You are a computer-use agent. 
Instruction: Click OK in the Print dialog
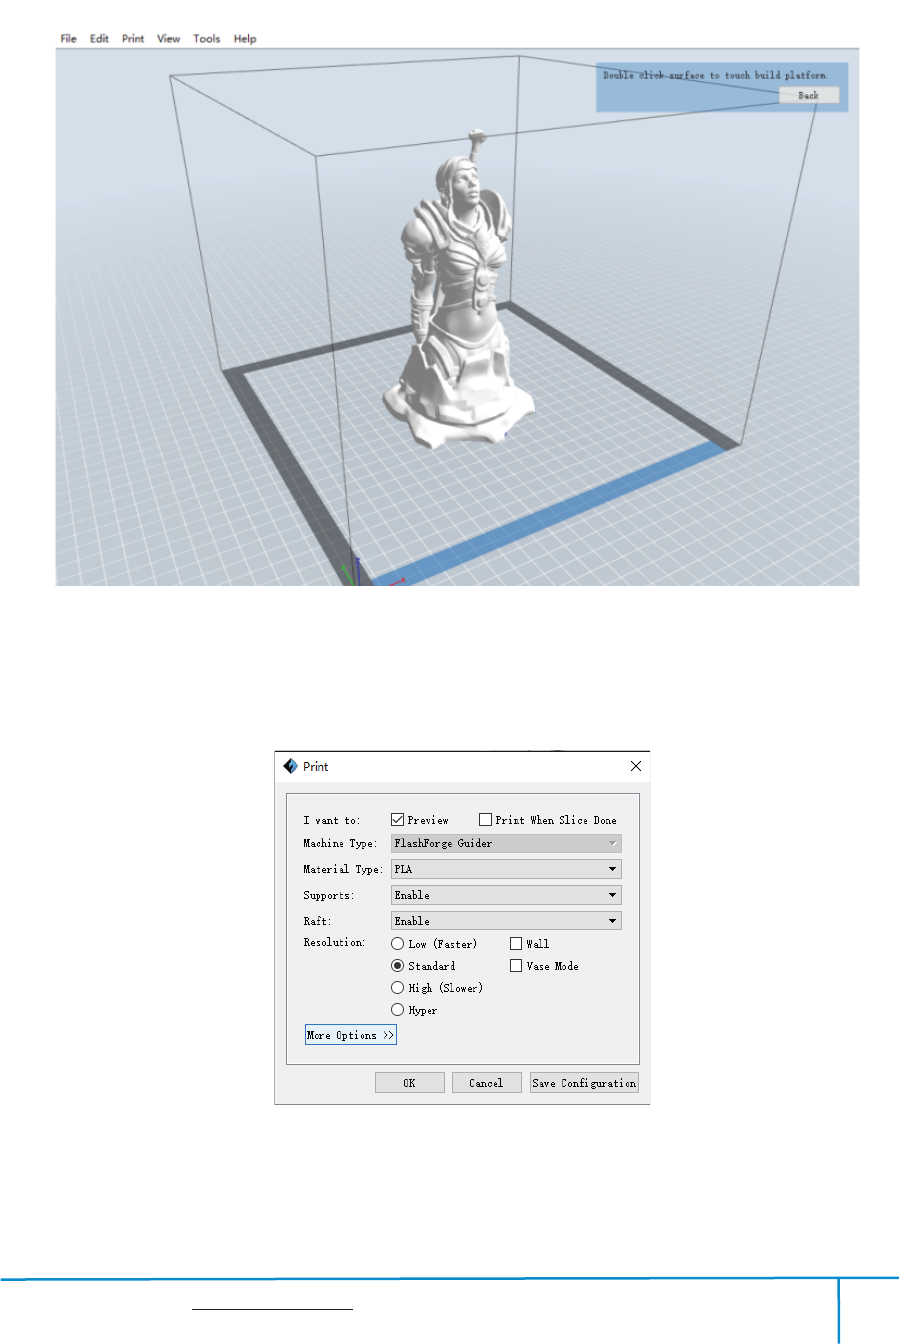410,1083
